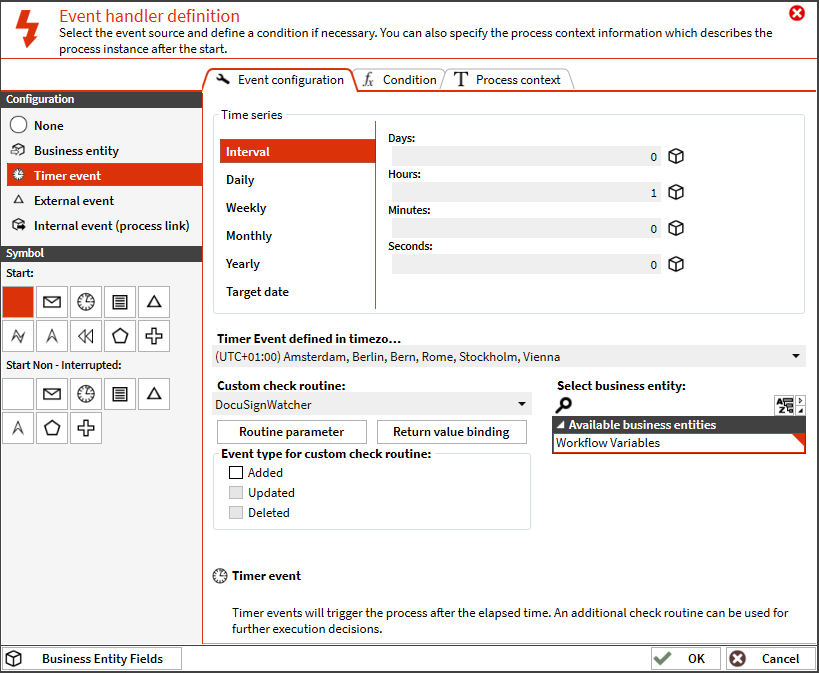This screenshot has height=673, width=819.
Task: Select the envelope message symbol under Start
Action: click(x=52, y=301)
